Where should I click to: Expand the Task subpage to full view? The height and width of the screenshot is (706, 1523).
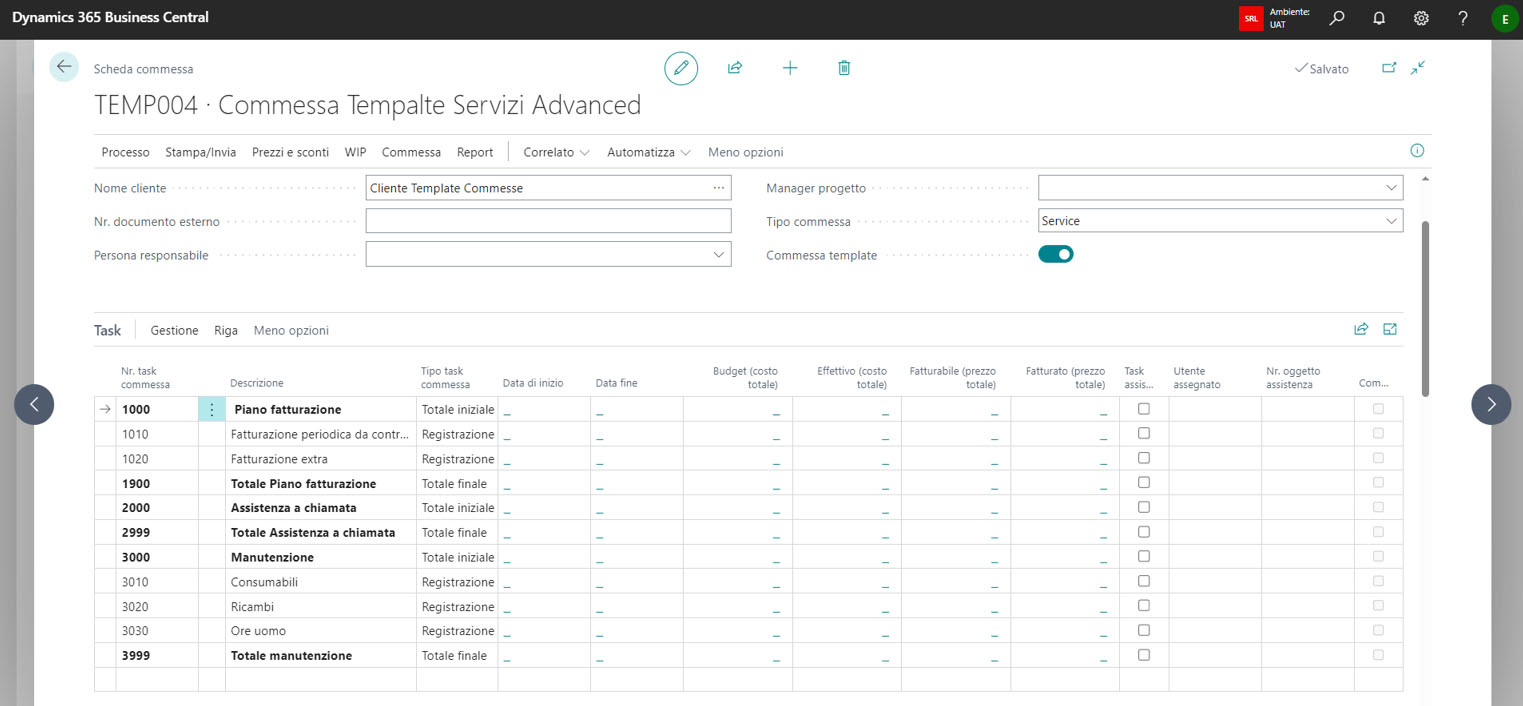1390,329
